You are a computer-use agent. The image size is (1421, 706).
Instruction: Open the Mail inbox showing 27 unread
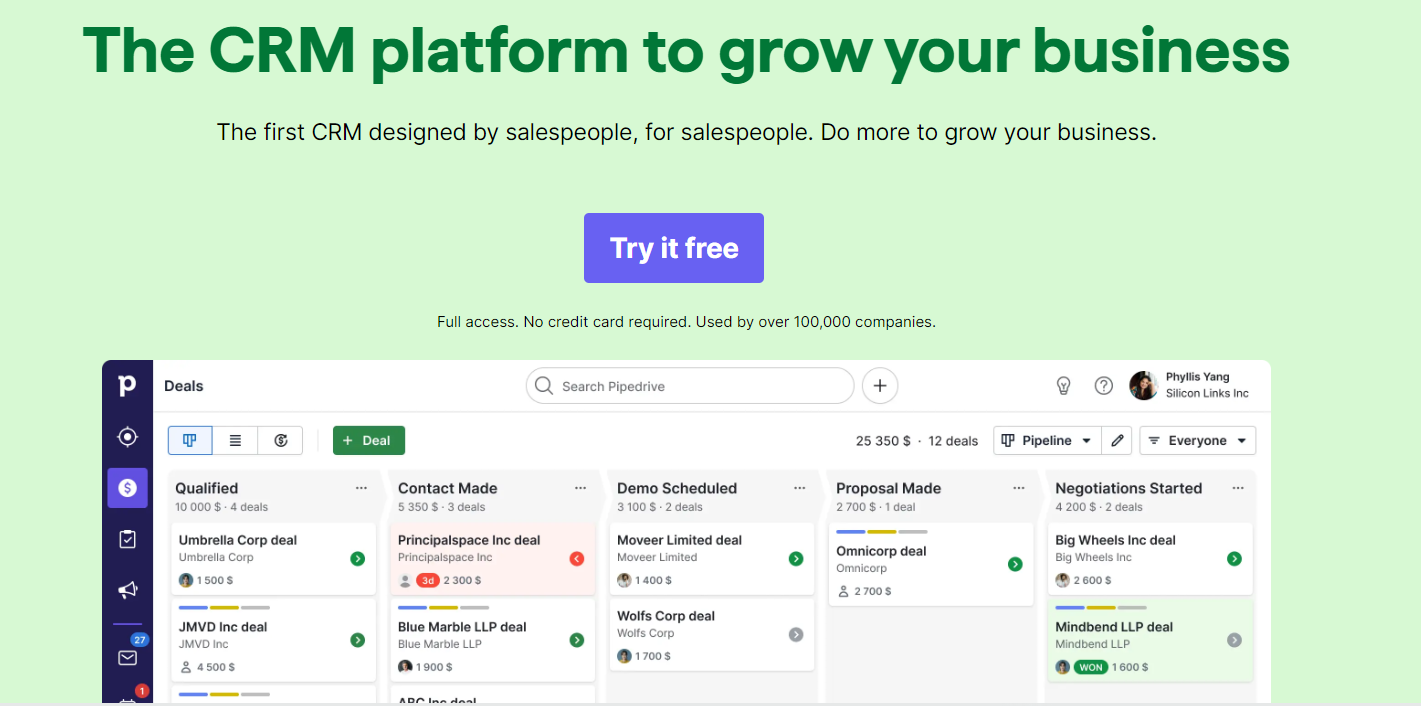click(x=127, y=657)
